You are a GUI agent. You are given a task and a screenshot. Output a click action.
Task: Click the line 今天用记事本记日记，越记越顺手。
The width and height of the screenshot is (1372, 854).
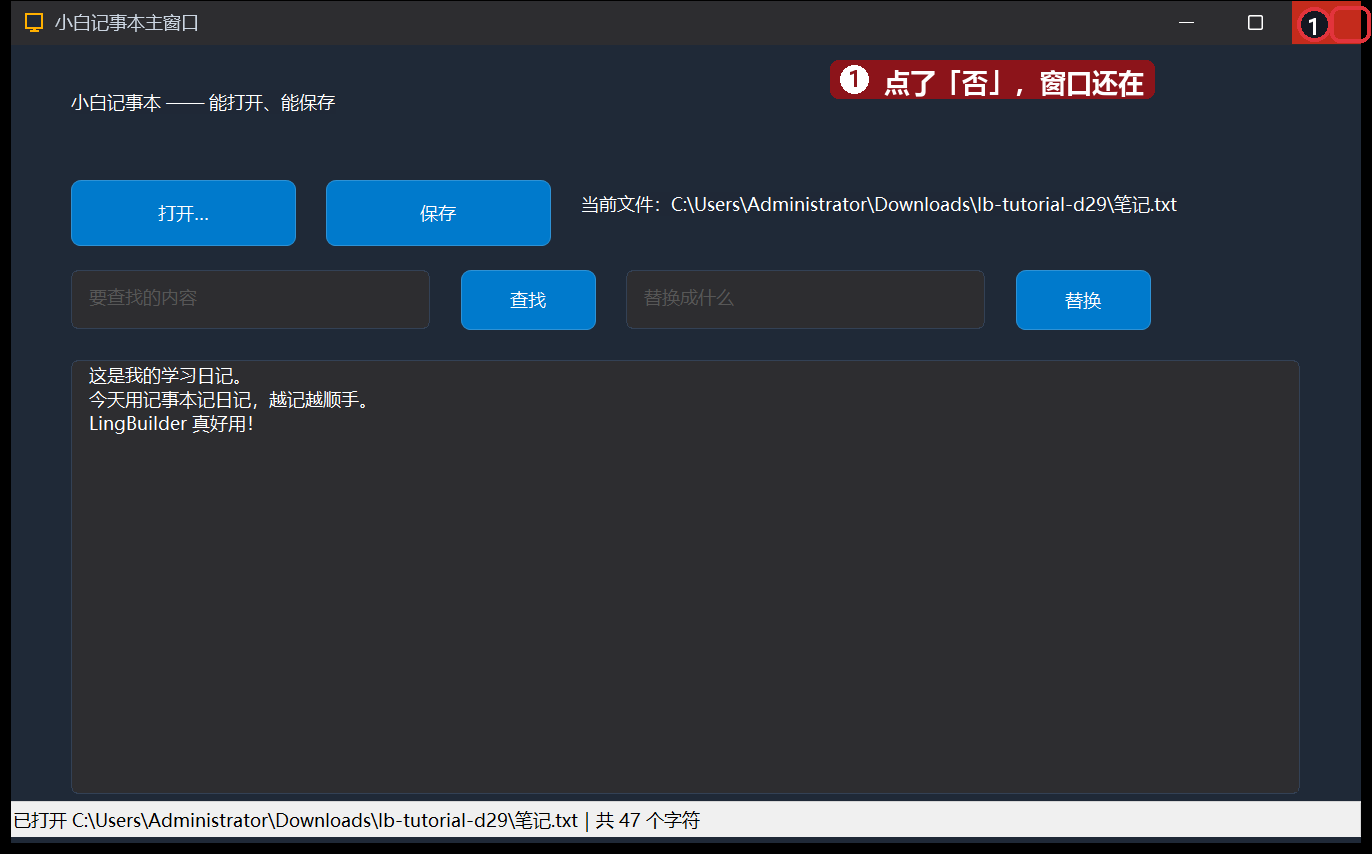click(x=232, y=400)
